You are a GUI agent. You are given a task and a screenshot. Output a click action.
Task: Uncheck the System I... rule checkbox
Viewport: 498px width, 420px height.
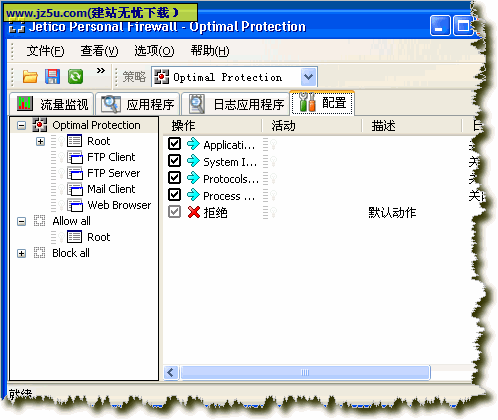coord(174,161)
